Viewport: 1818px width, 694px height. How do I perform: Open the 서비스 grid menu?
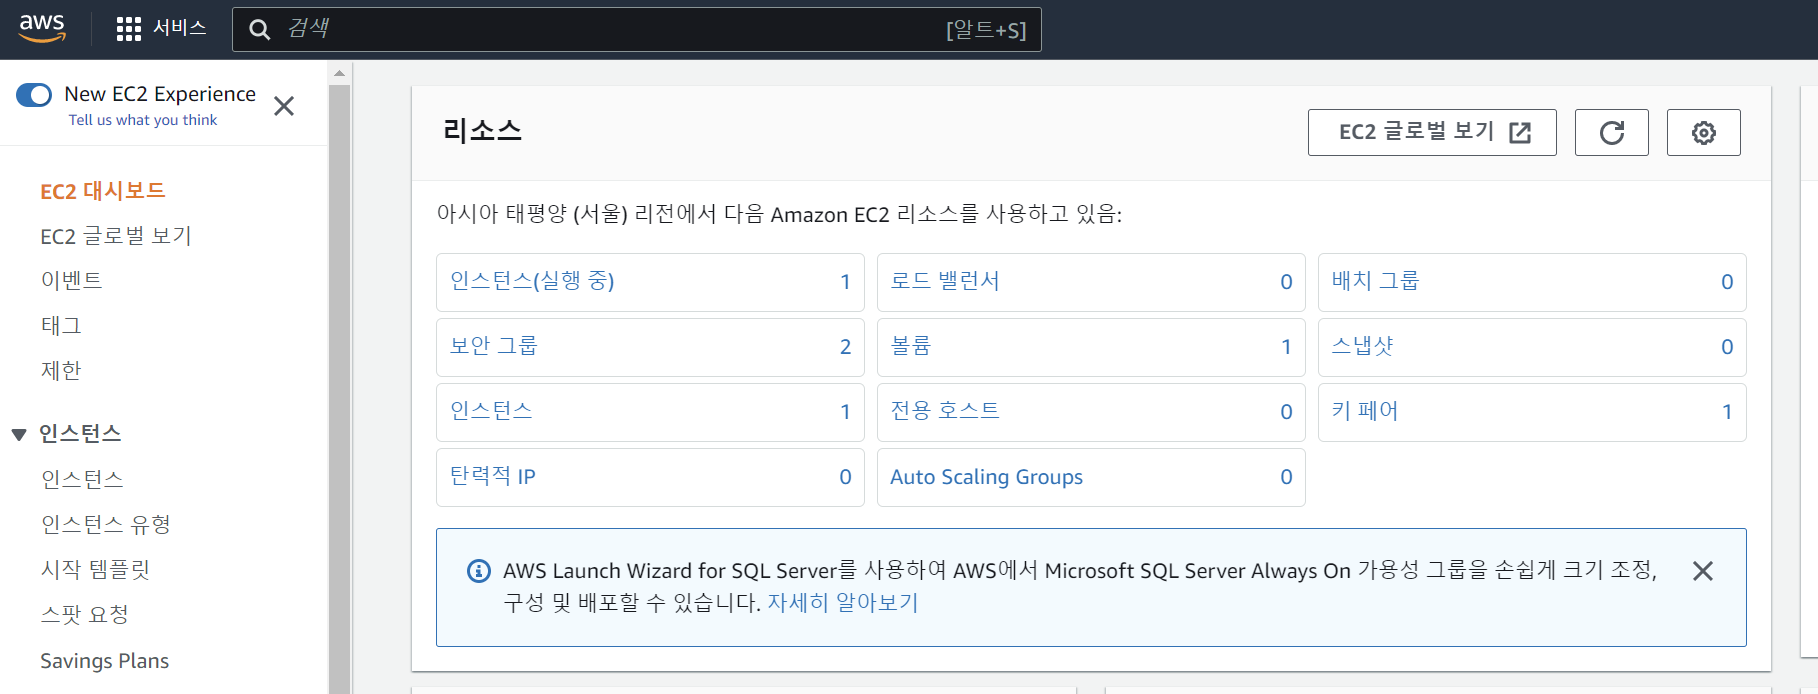point(162,29)
